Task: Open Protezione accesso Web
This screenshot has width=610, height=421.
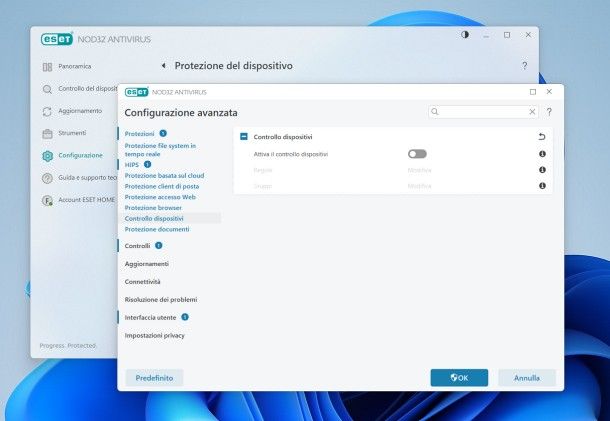Action: point(160,197)
